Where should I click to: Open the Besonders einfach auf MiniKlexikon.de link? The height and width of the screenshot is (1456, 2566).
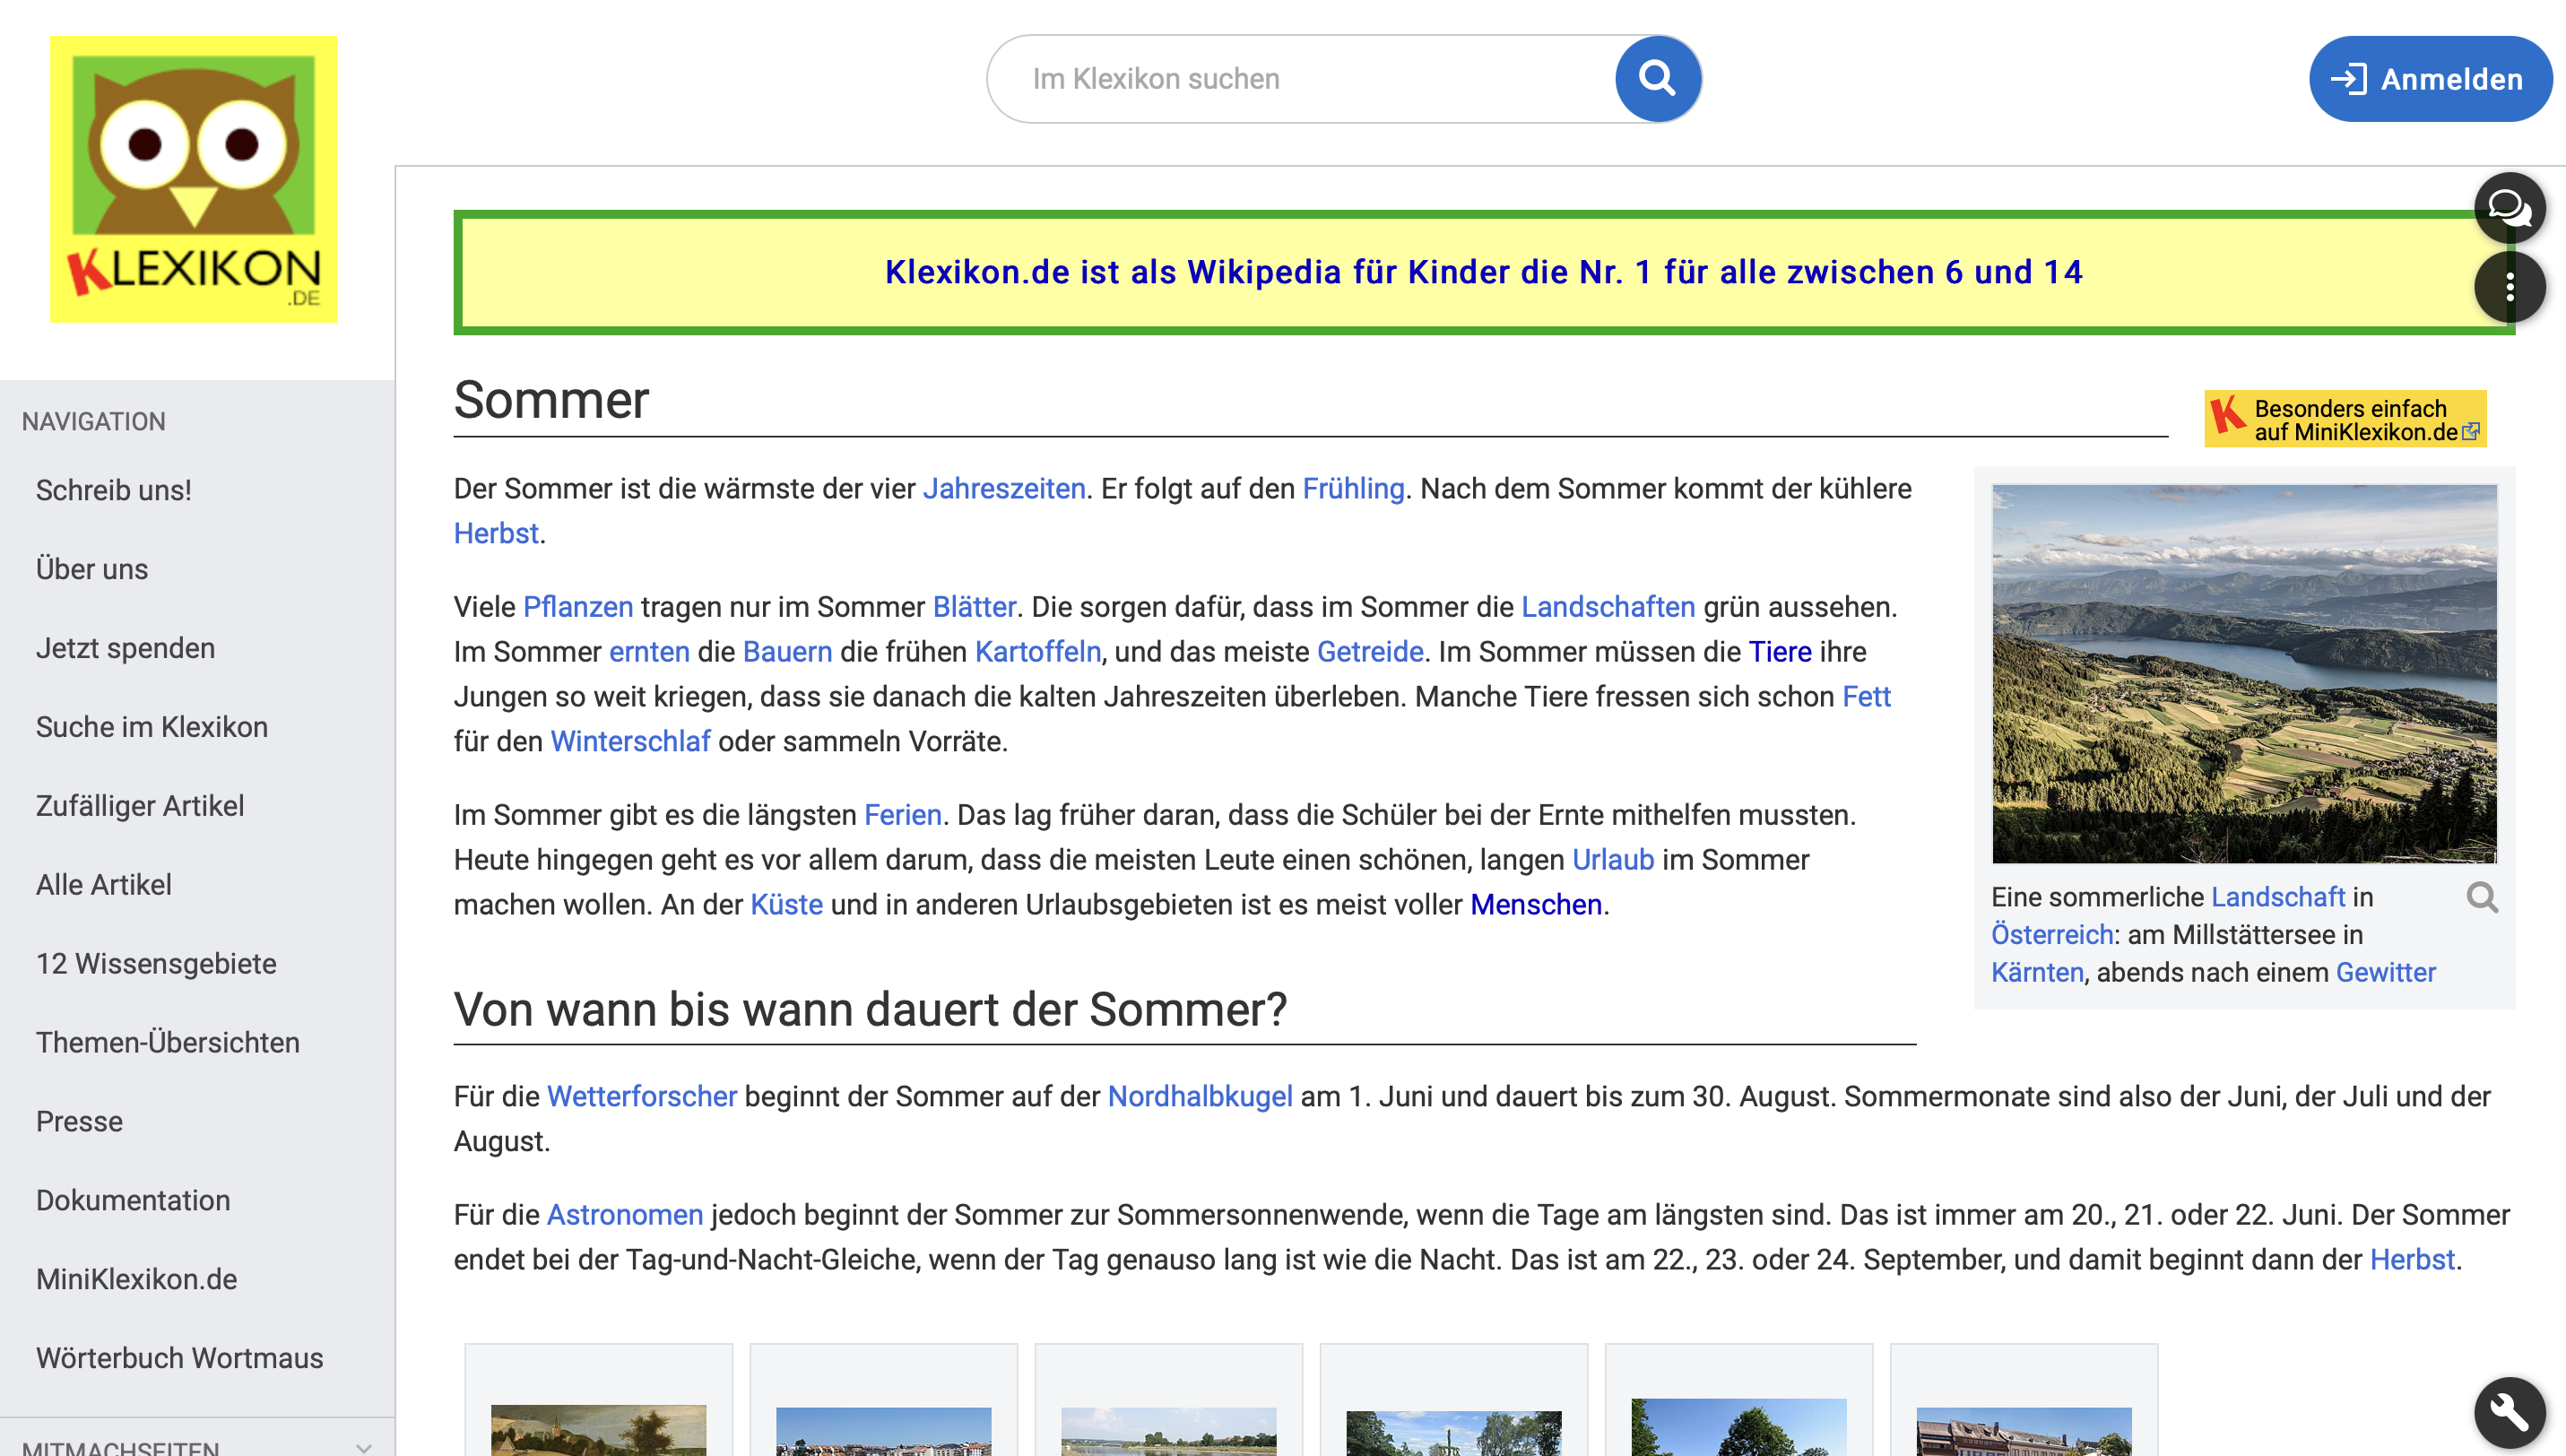(2345, 419)
